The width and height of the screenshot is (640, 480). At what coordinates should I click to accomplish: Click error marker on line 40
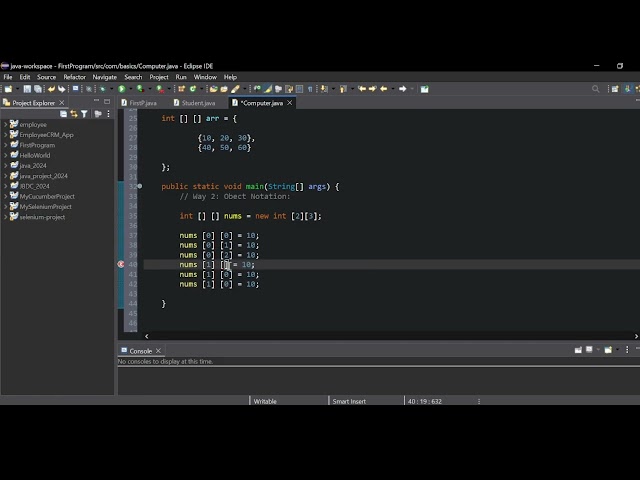click(121, 264)
